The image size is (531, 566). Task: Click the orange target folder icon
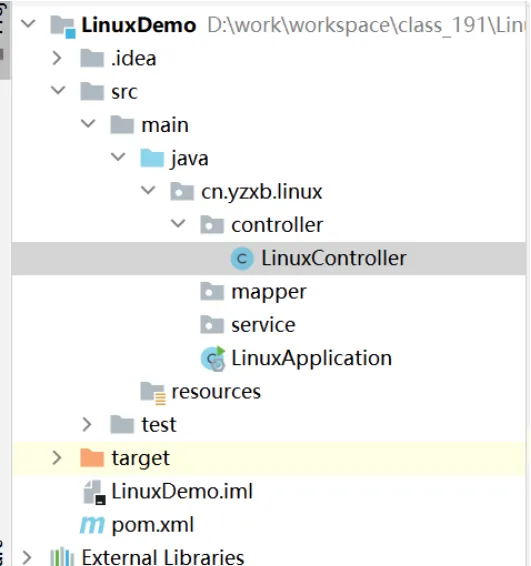point(92,458)
